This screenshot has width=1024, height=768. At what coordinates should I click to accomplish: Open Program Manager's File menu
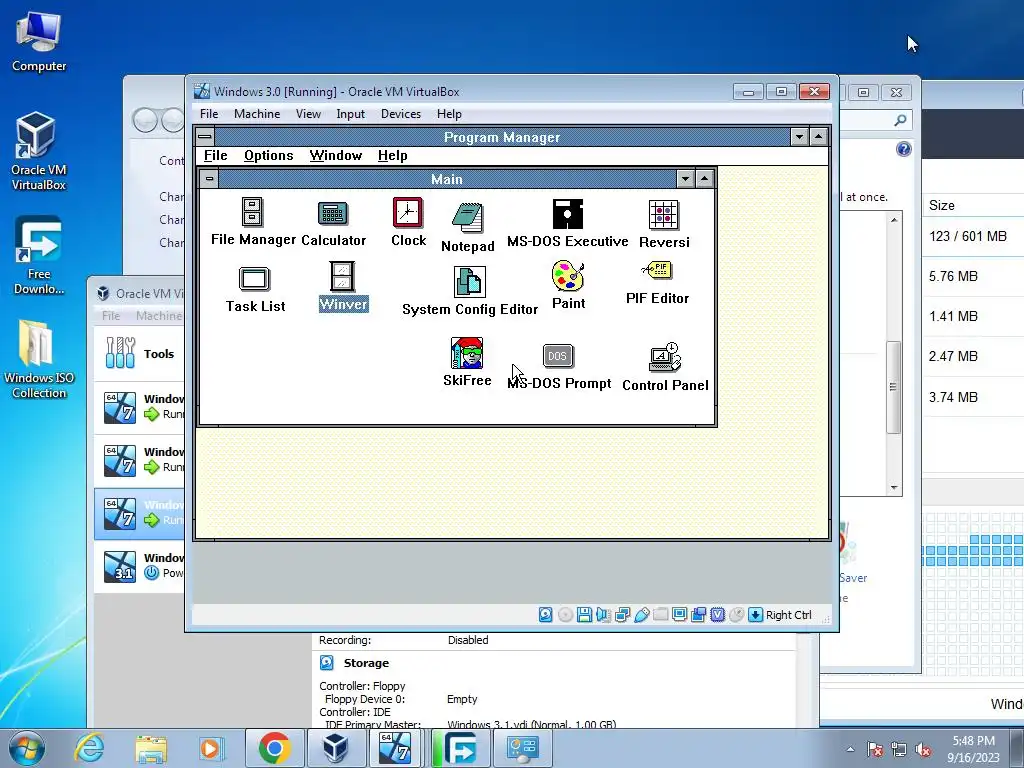[x=216, y=155]
